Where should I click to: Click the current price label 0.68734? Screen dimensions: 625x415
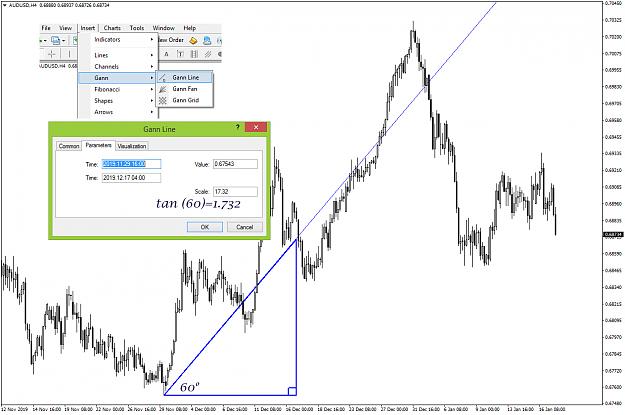[613, 235]
